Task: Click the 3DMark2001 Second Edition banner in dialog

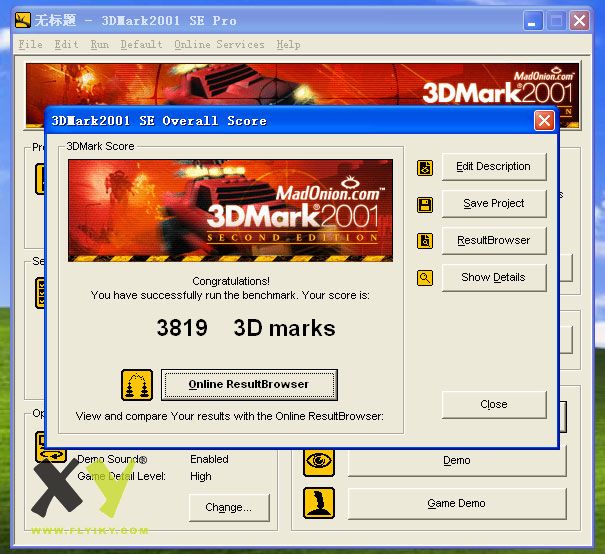Action: [x=230, y=211]
